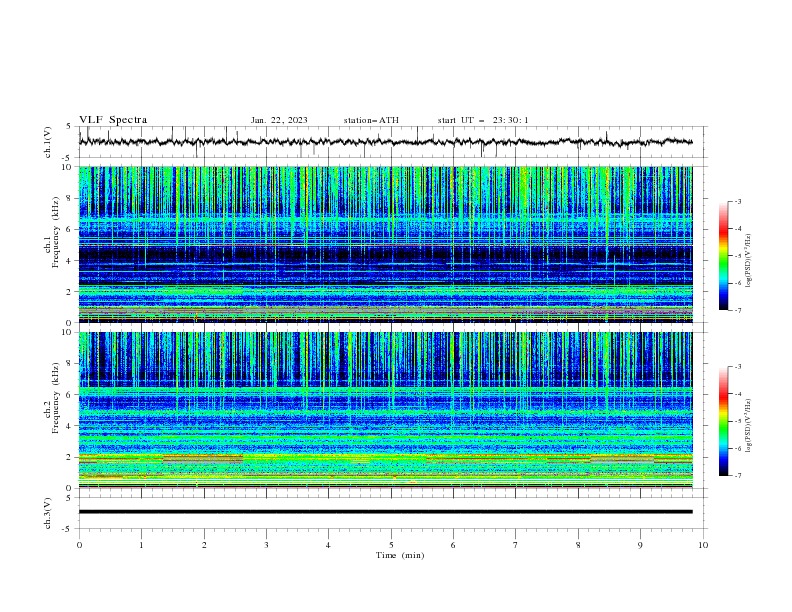
Task: Click the 'Time (min)' axis label
Action: pos(400,555)
